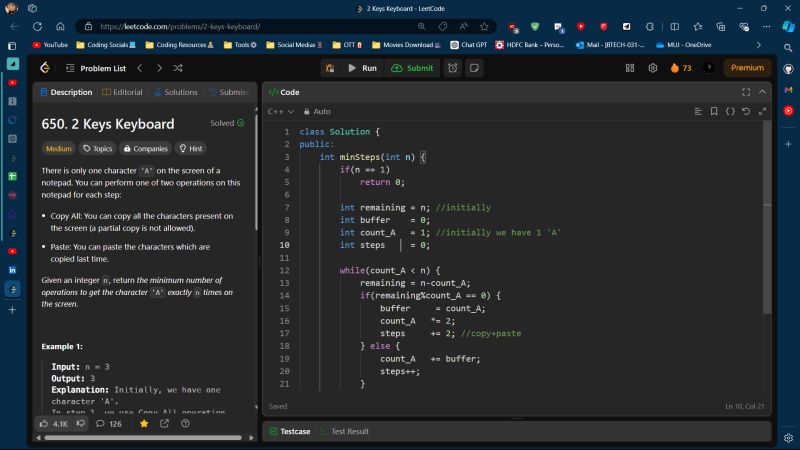
Task: Open the Tools bookmark folder
Action: (240, 45)
